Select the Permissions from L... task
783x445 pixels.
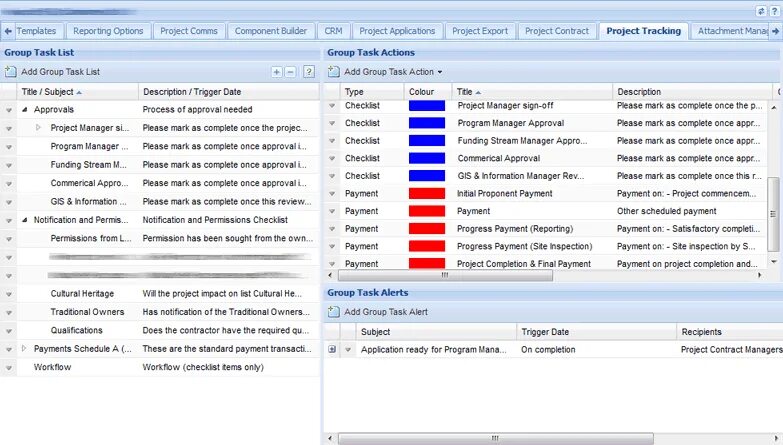(x=160, y=239)
